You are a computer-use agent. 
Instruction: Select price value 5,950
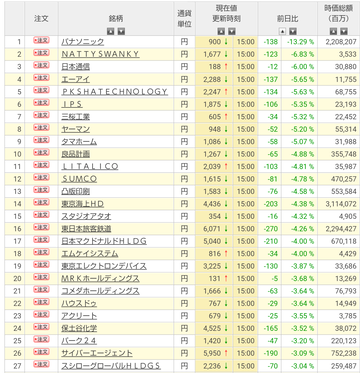pos(212,353)
